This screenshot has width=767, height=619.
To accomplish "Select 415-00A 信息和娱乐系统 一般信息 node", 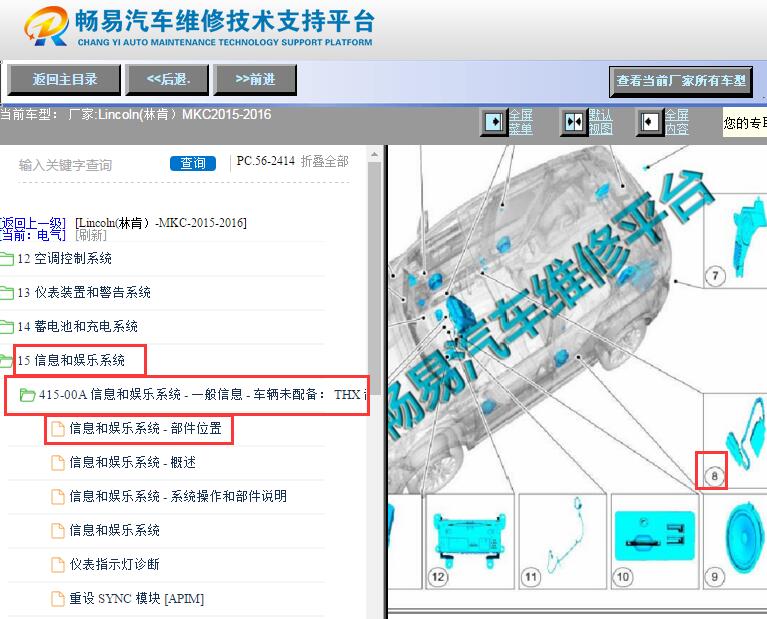I will [x=202, y=394].
